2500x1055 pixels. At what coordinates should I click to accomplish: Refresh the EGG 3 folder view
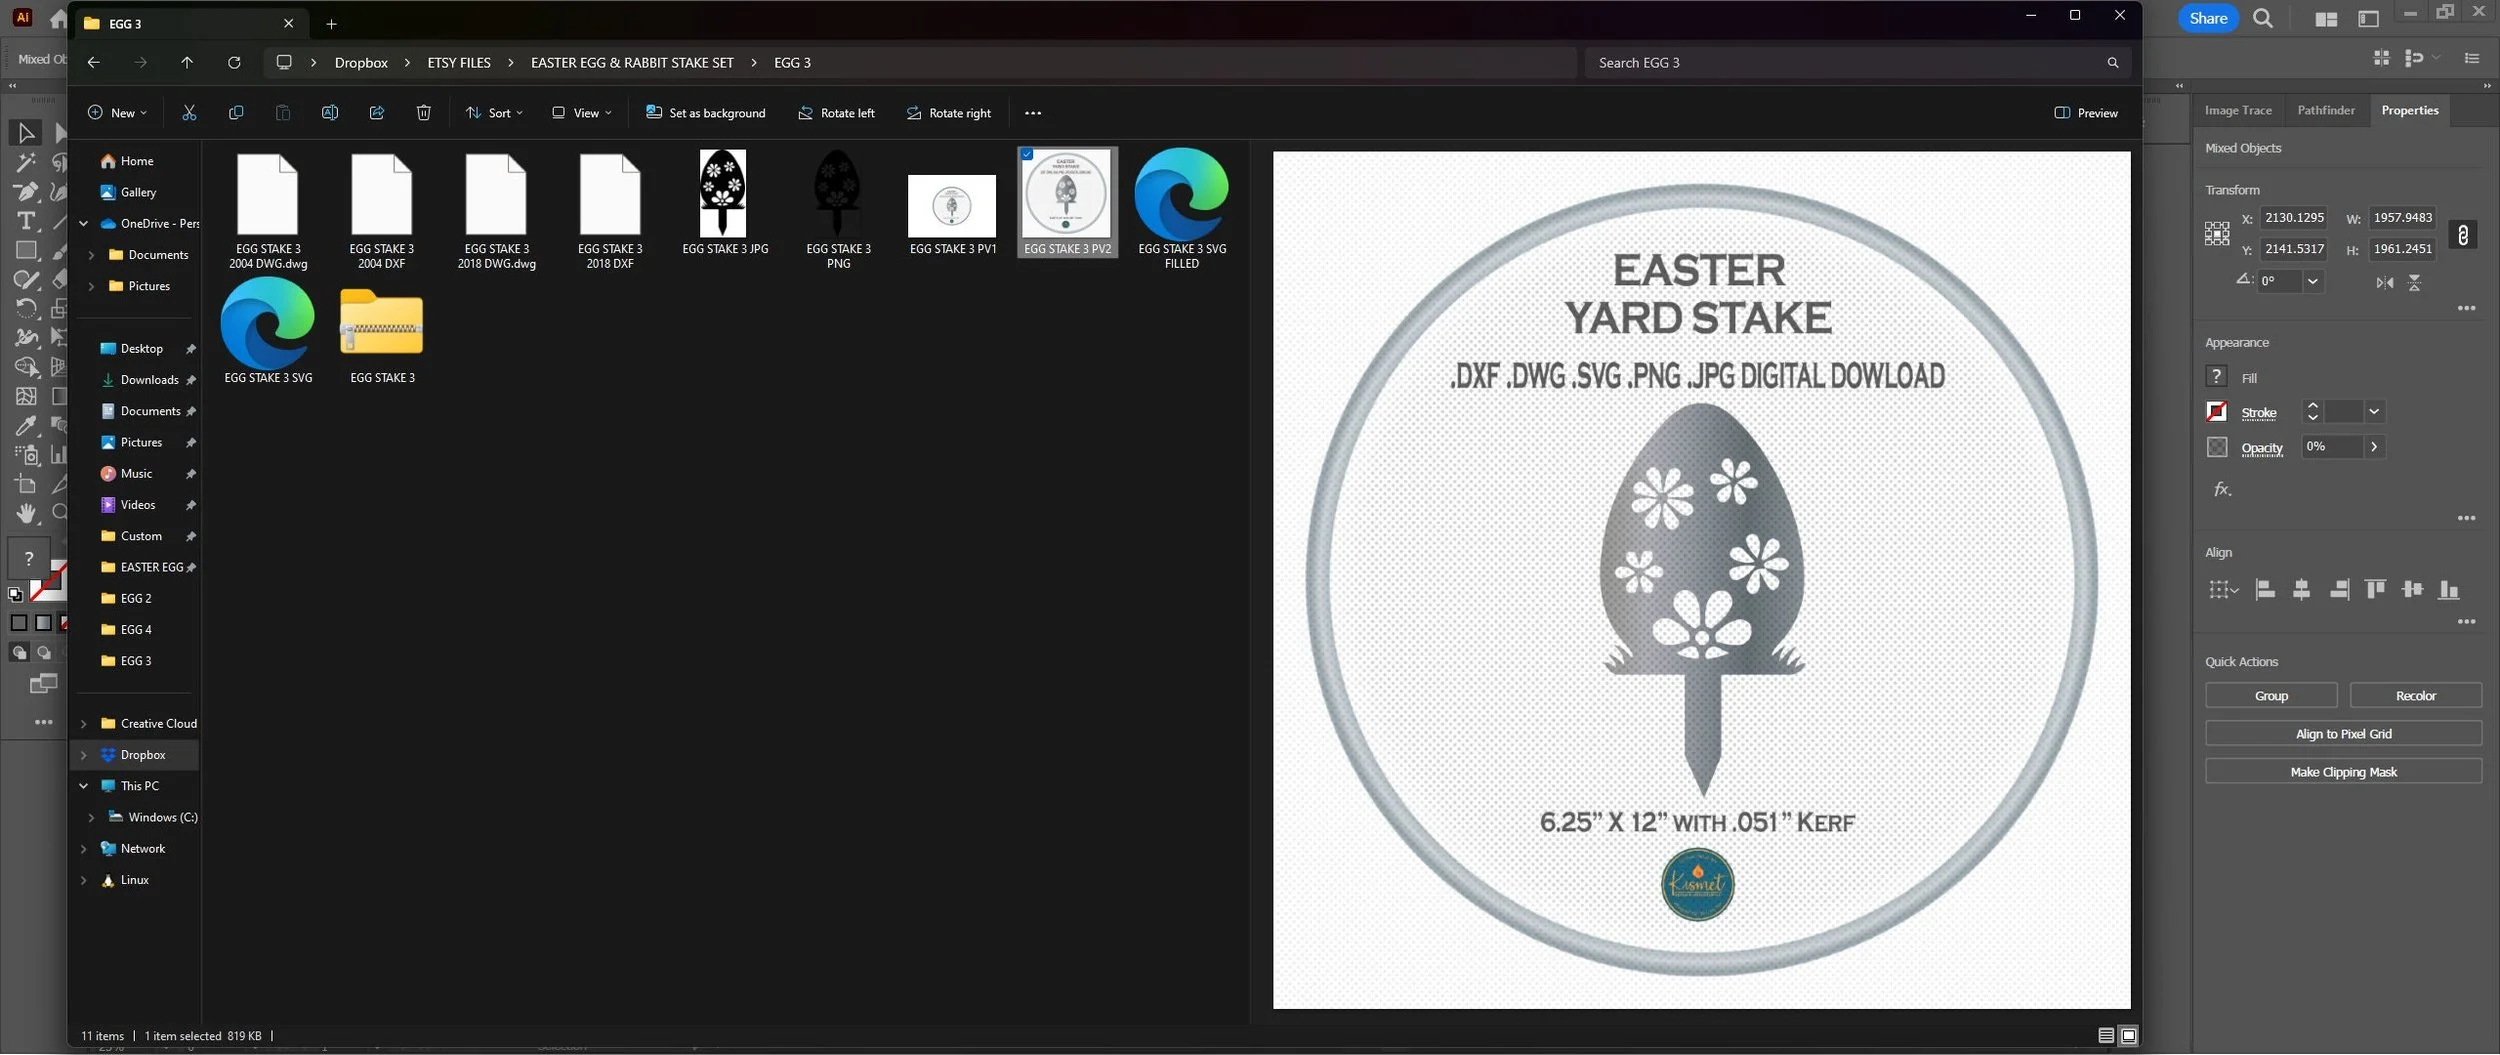pos(234,62)
